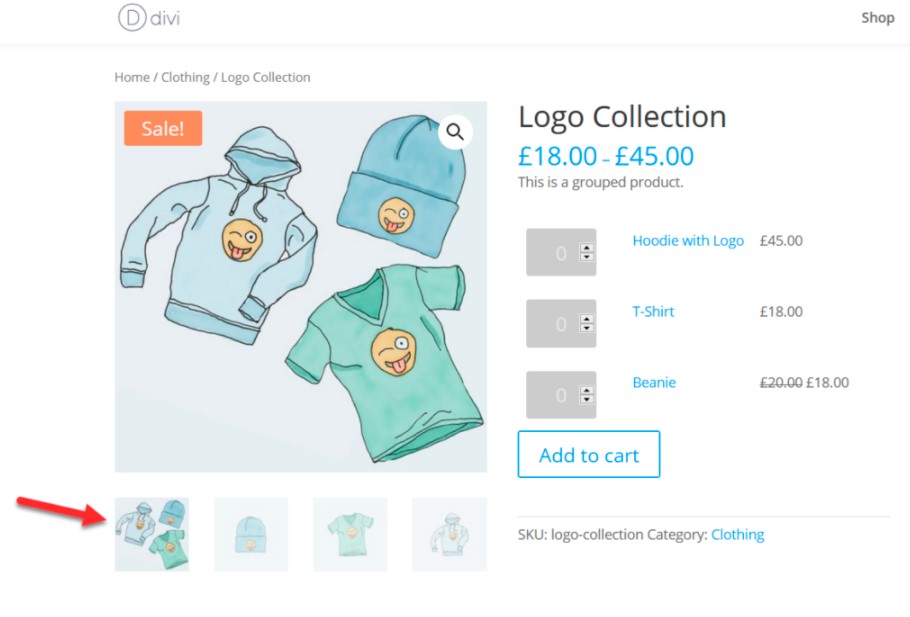Decrease Beanie quantity by one
Image resolution: width=910 pixels, height=617 pixels.
pos(587,401)
